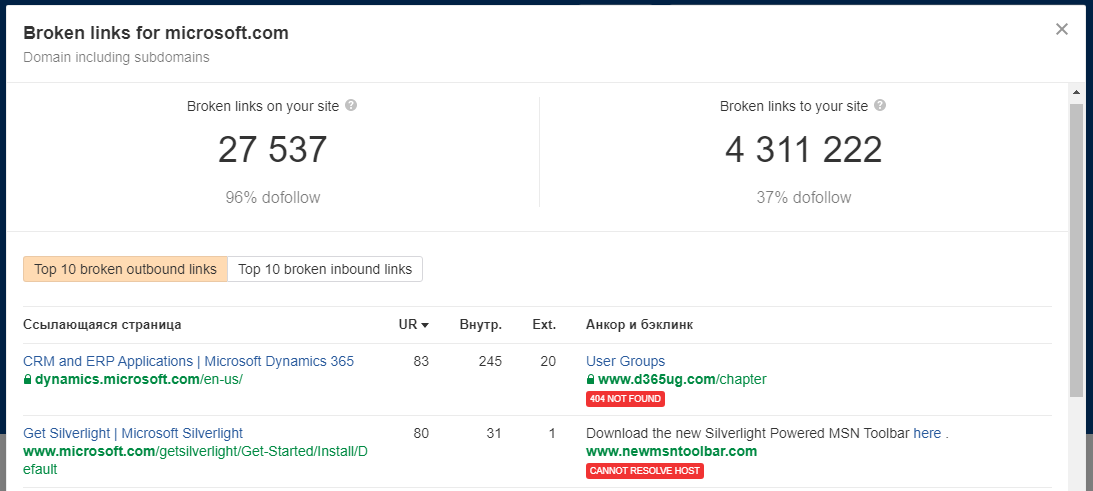The image size is (1093, 491).
Task: Click lock icon beside www.d365ug.com
Action: click(591, 379)
